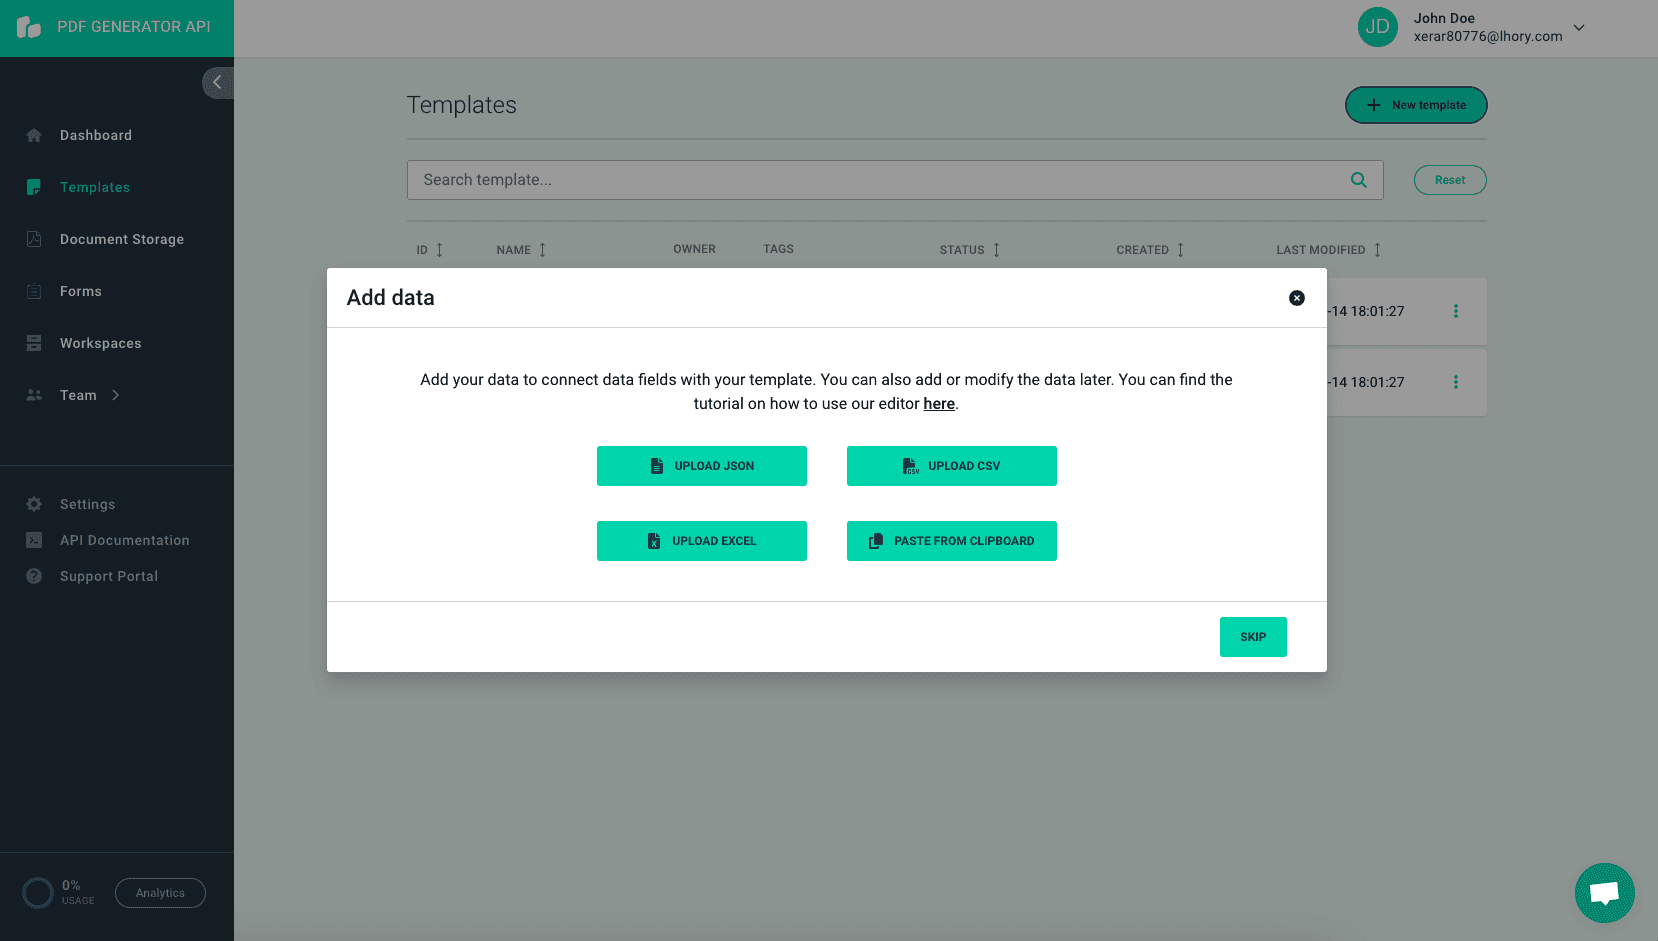Click the search magnifier icon
This screenshot has height=941, width=1658.
coord(1358,180)
